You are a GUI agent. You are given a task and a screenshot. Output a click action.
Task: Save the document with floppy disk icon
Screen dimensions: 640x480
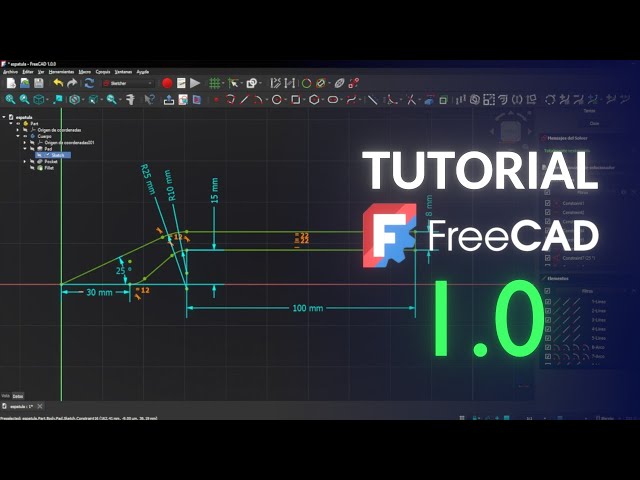[x=39, y=83]
